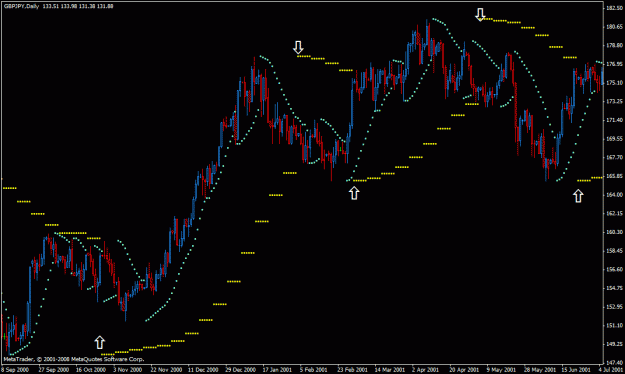Click the 27 Sep 2000 date label
The height and width of the screenshot is (374, 625).
click(x=53, y=370)
